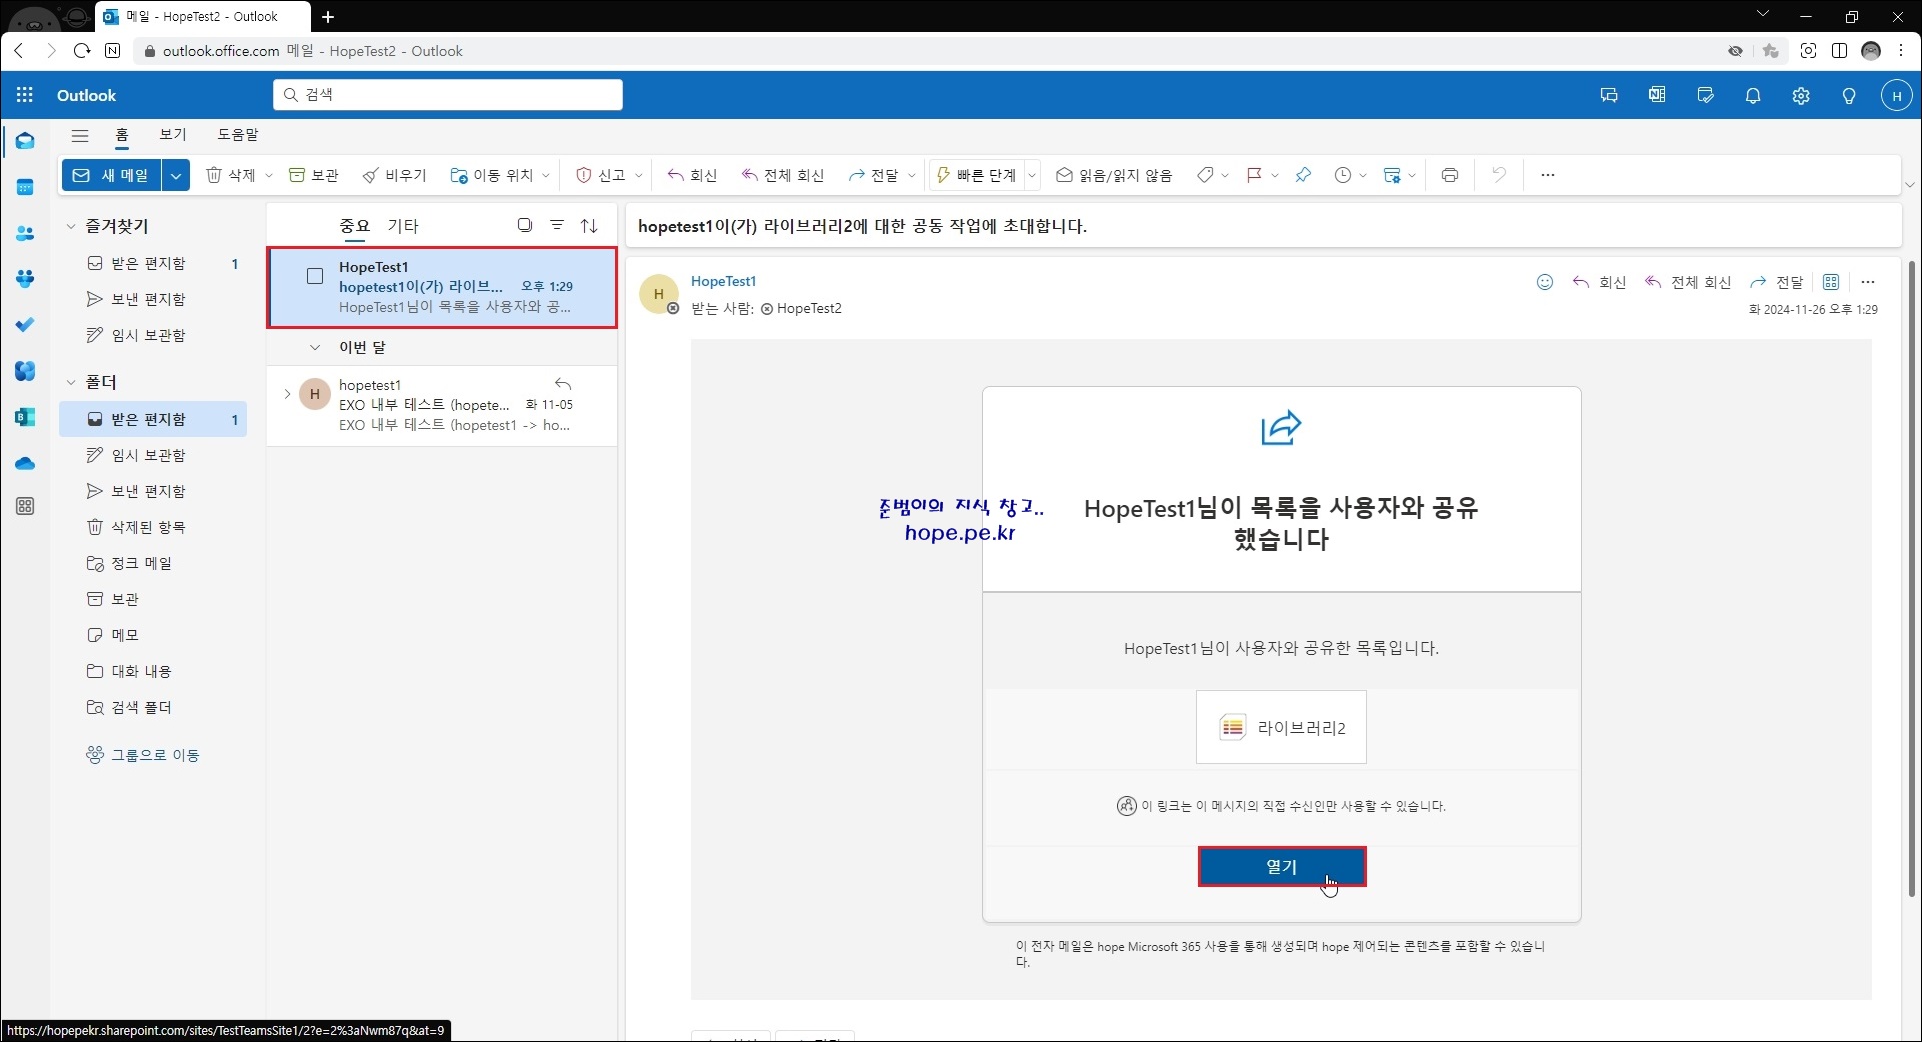Expand the Forward dropdown arrow
1922x1042 pixels.
click(912, 175)
